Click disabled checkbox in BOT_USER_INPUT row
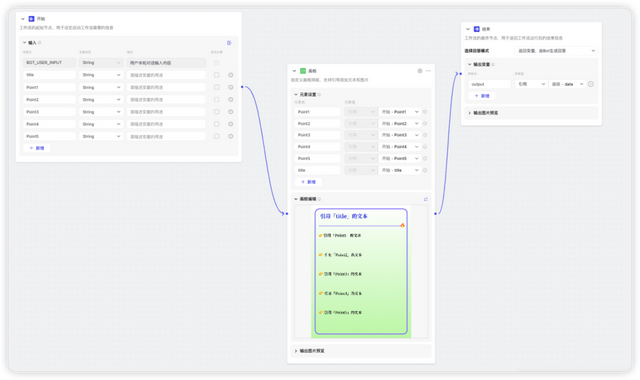Image resolution: width=640 pixels, height=380 pixels. [x=217, y=63]
